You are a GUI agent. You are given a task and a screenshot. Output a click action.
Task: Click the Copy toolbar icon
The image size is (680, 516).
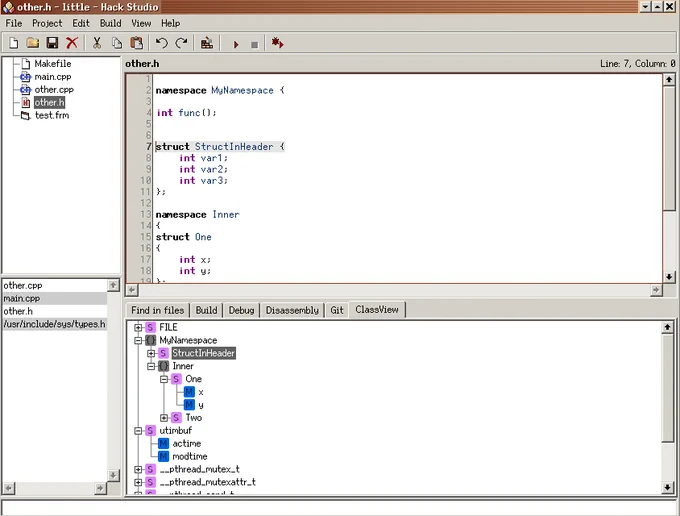pos(117,43)
